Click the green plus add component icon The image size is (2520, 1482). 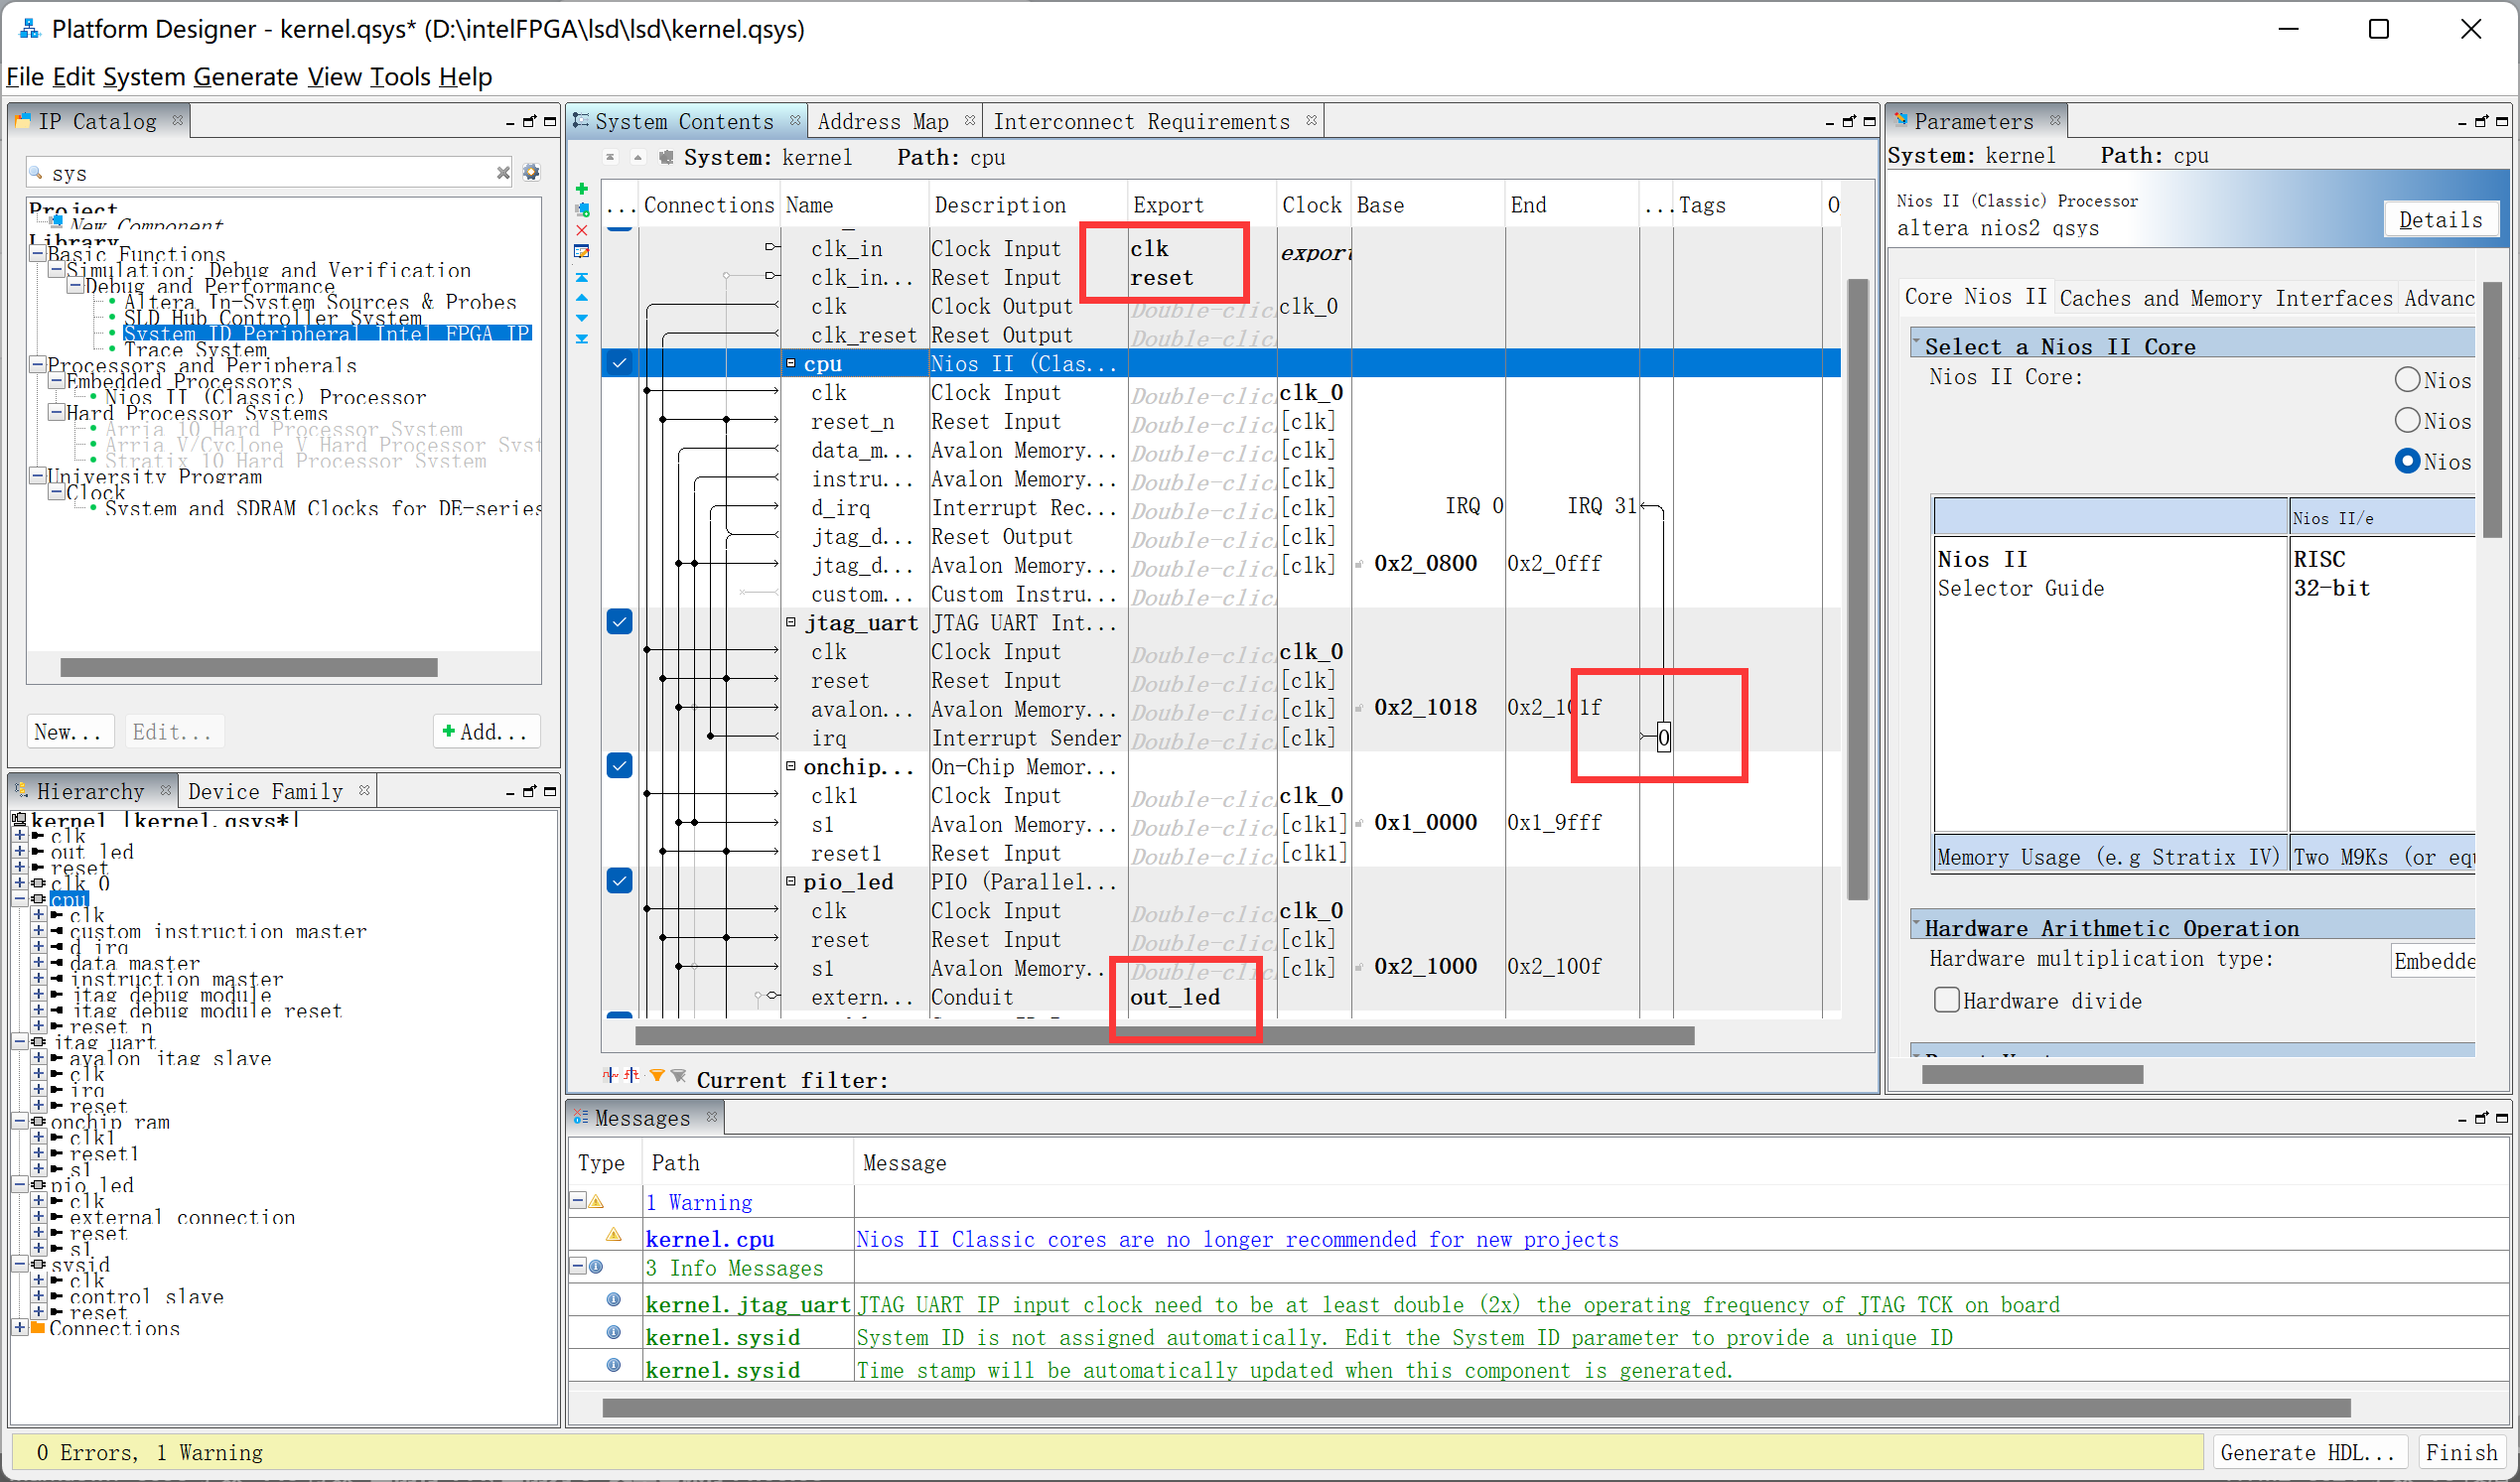coord(582,188)
